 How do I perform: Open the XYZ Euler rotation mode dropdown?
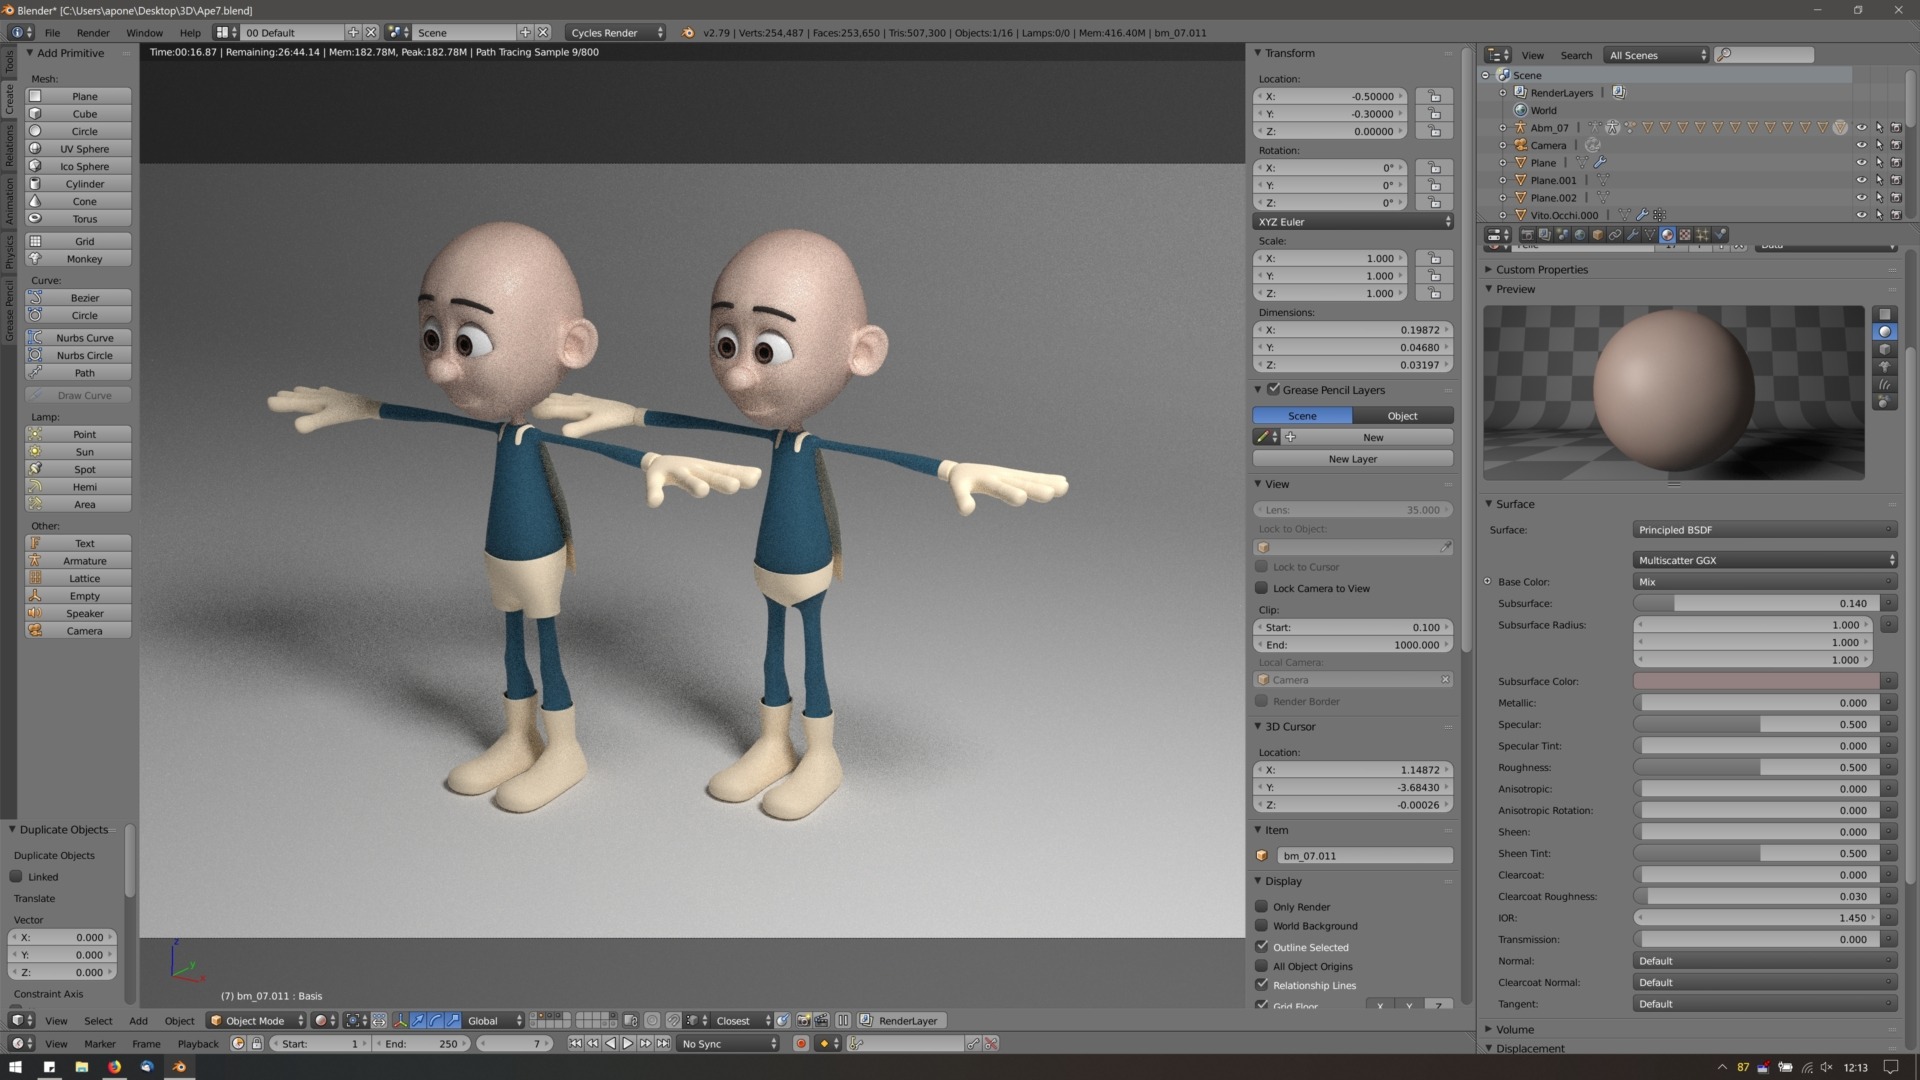(1352, 221)
